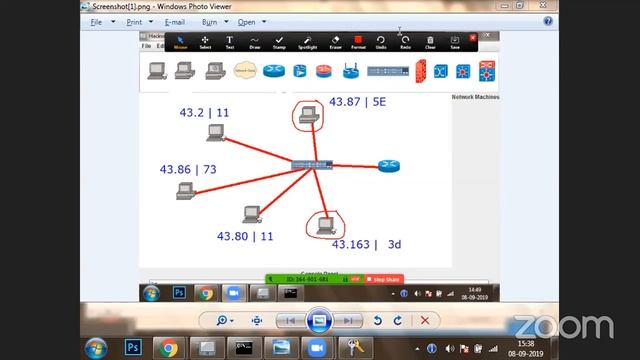Viewport: 640px width, 360px height.
Task: Click the circled computer near 43.163 | 3d
Action: 326,226
